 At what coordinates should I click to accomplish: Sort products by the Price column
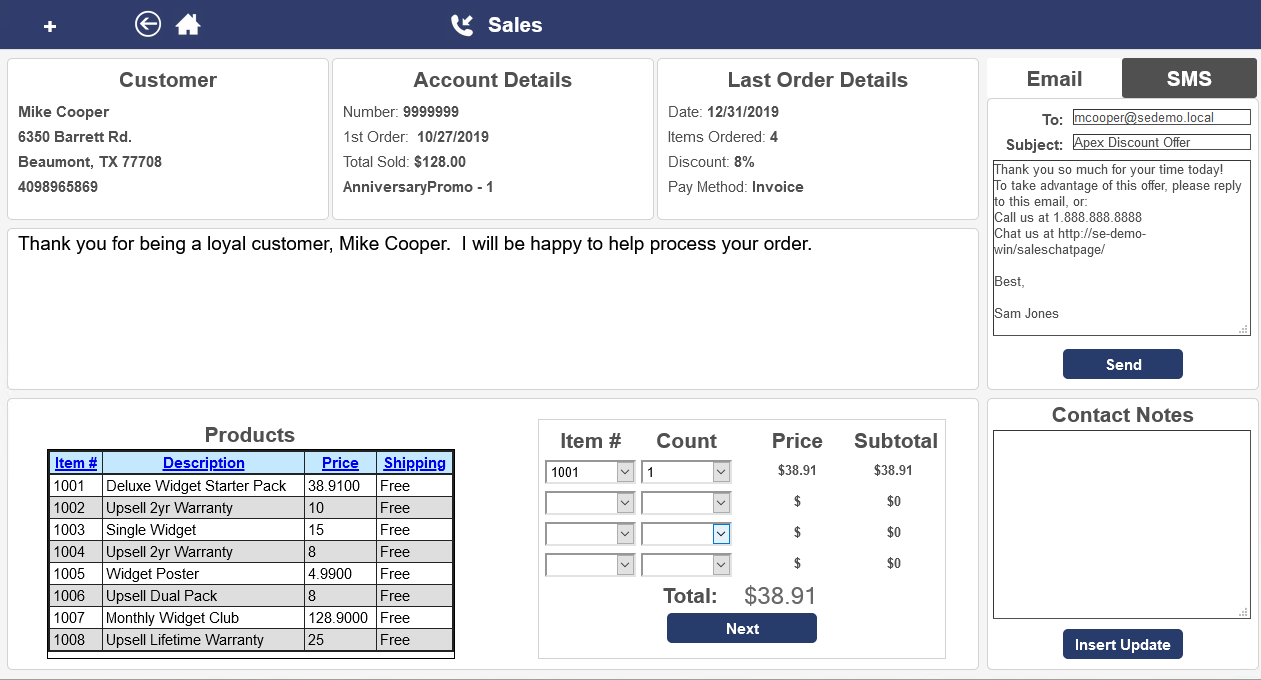coord(340,462)
